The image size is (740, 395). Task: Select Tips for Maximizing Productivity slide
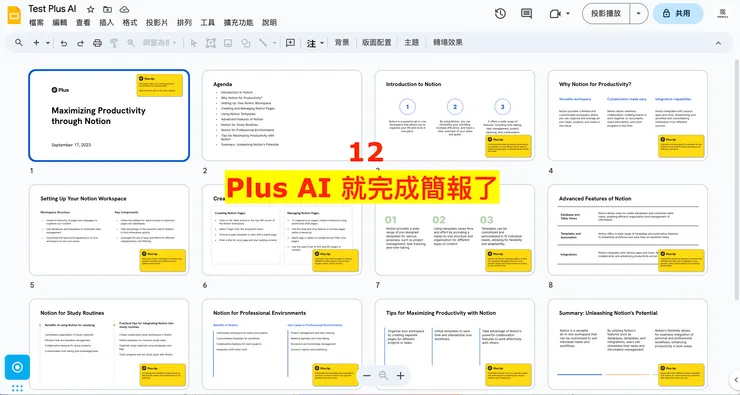[x=454, y=344]
